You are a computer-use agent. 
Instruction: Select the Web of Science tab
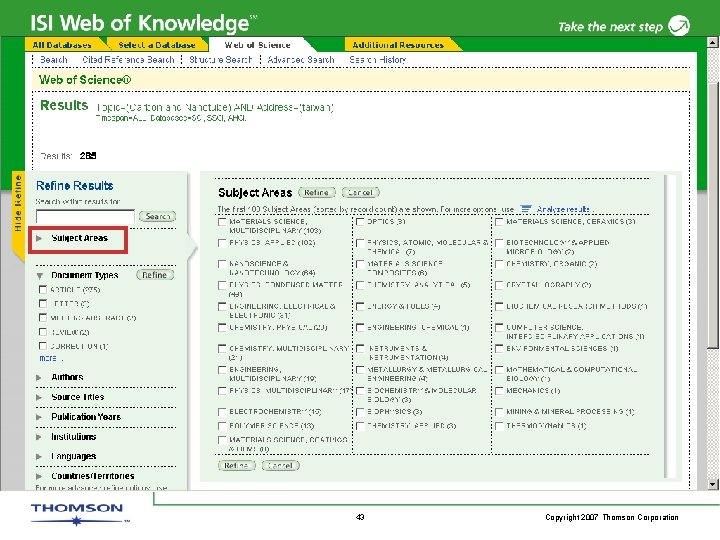click(257, 45)
